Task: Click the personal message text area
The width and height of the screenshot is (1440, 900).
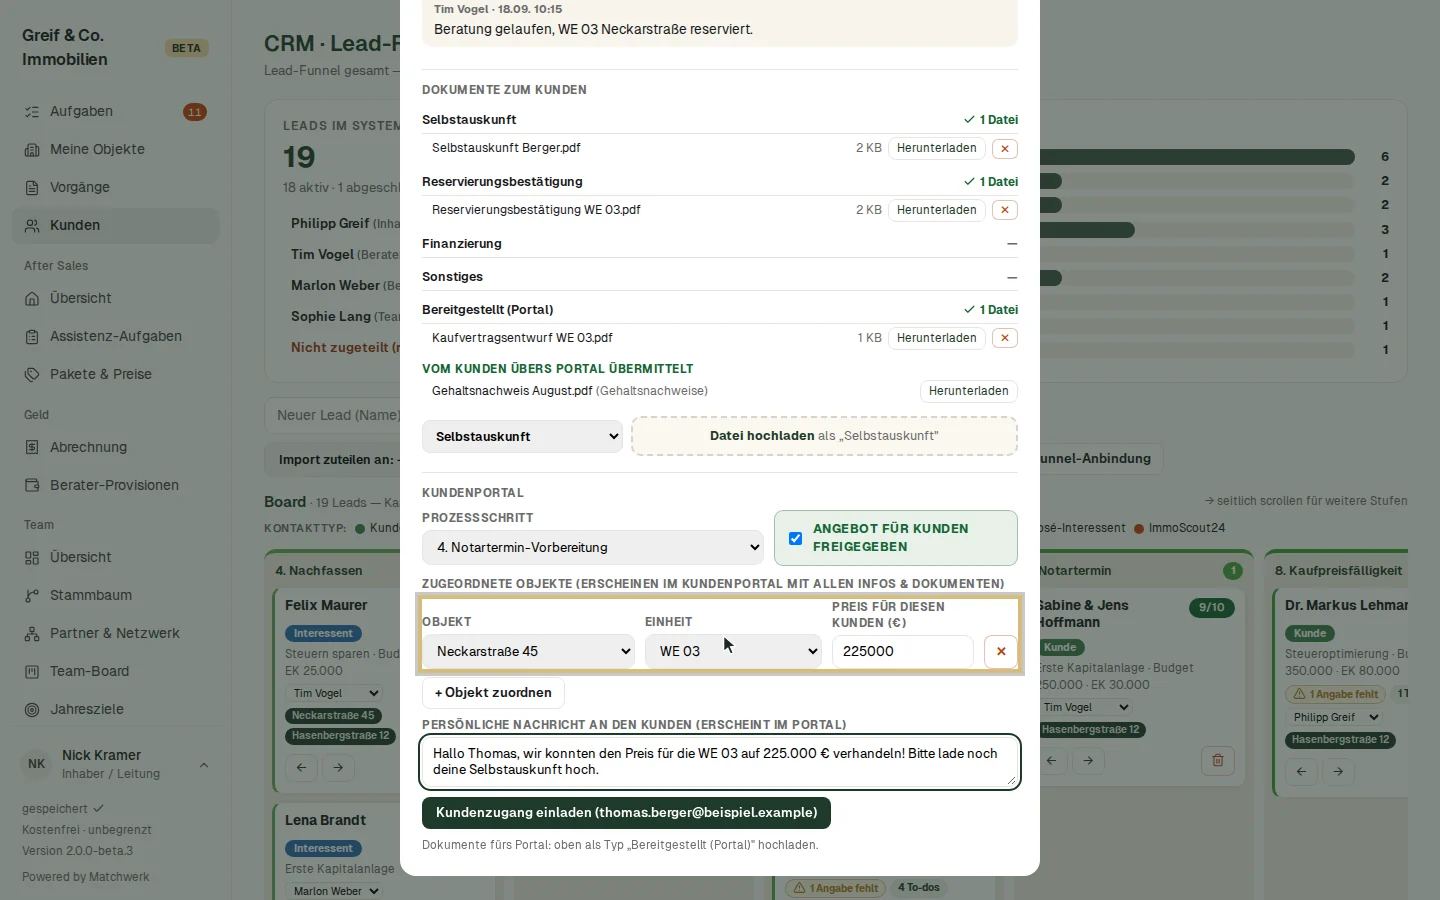Action: [x=720, y=762]
